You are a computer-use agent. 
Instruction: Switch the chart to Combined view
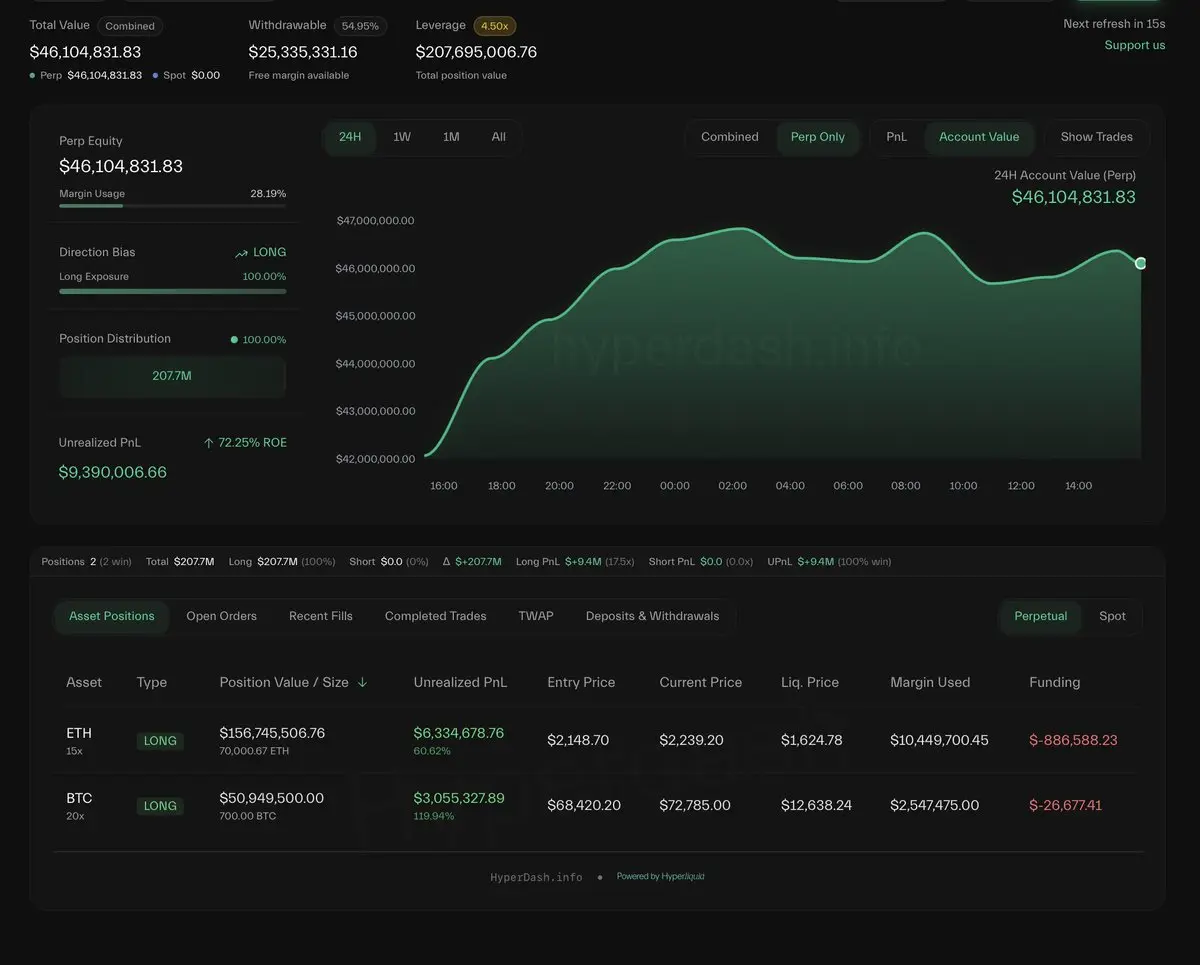[x=729, y=137]
